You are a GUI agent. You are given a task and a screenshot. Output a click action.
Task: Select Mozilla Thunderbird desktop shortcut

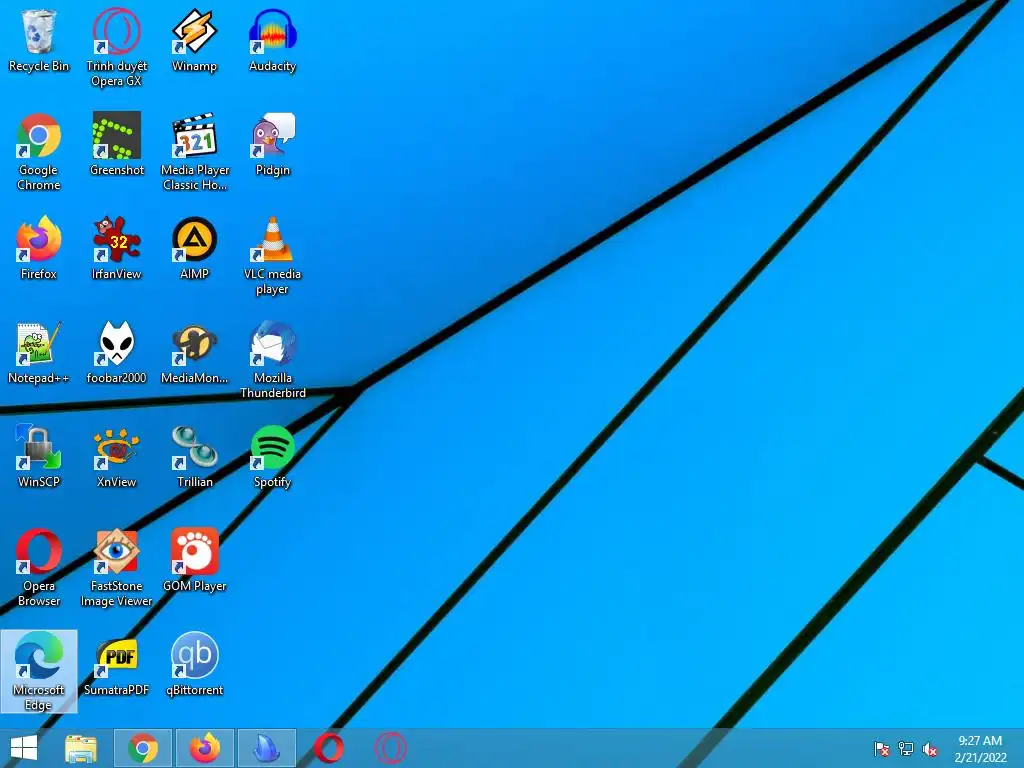click(272, 359)
